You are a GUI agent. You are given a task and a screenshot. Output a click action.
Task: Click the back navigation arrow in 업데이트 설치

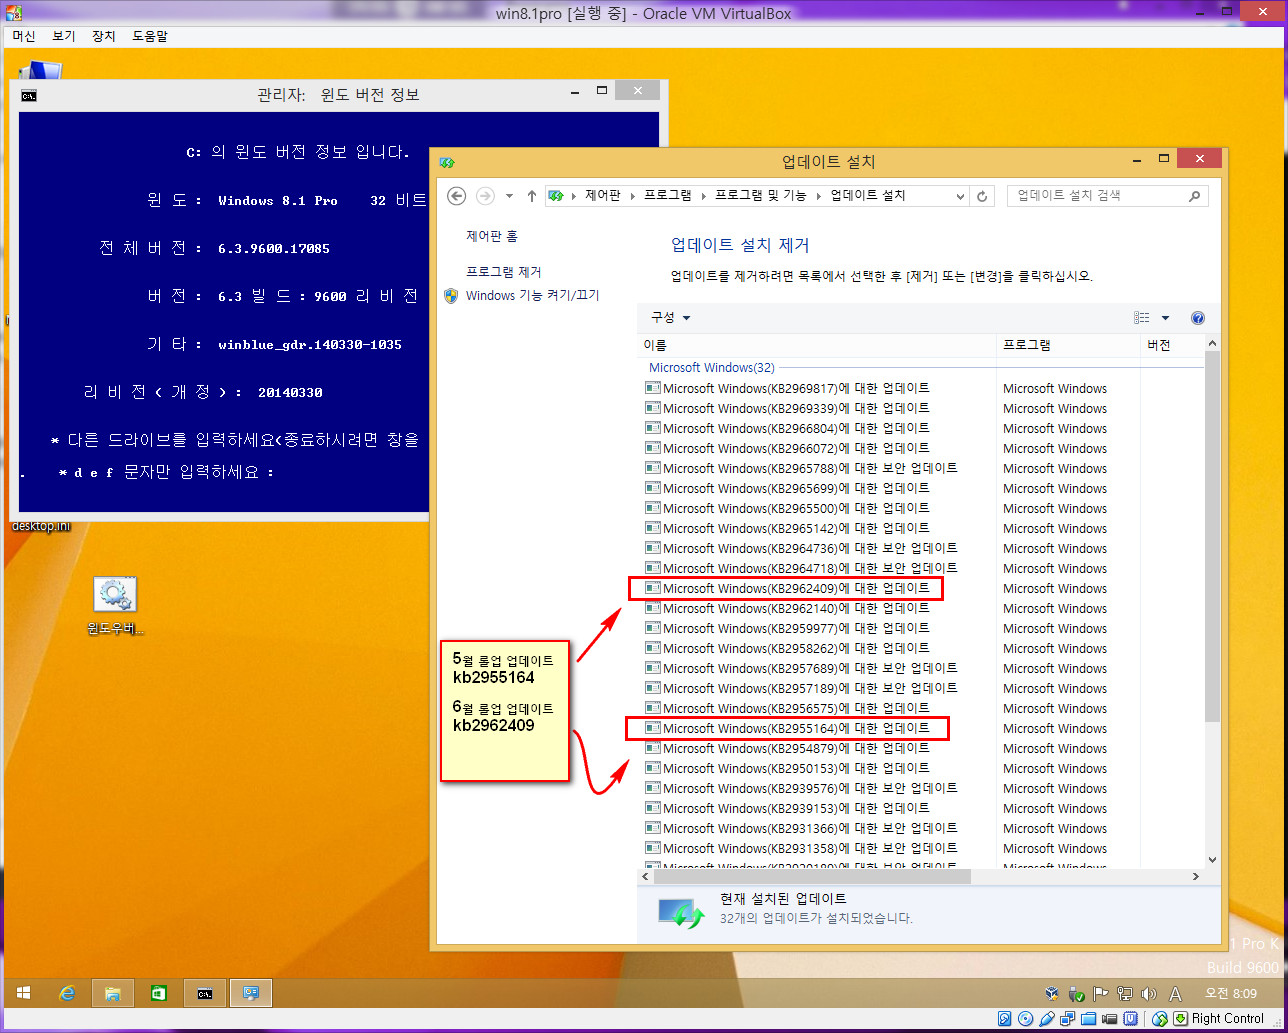pos(457,196)
